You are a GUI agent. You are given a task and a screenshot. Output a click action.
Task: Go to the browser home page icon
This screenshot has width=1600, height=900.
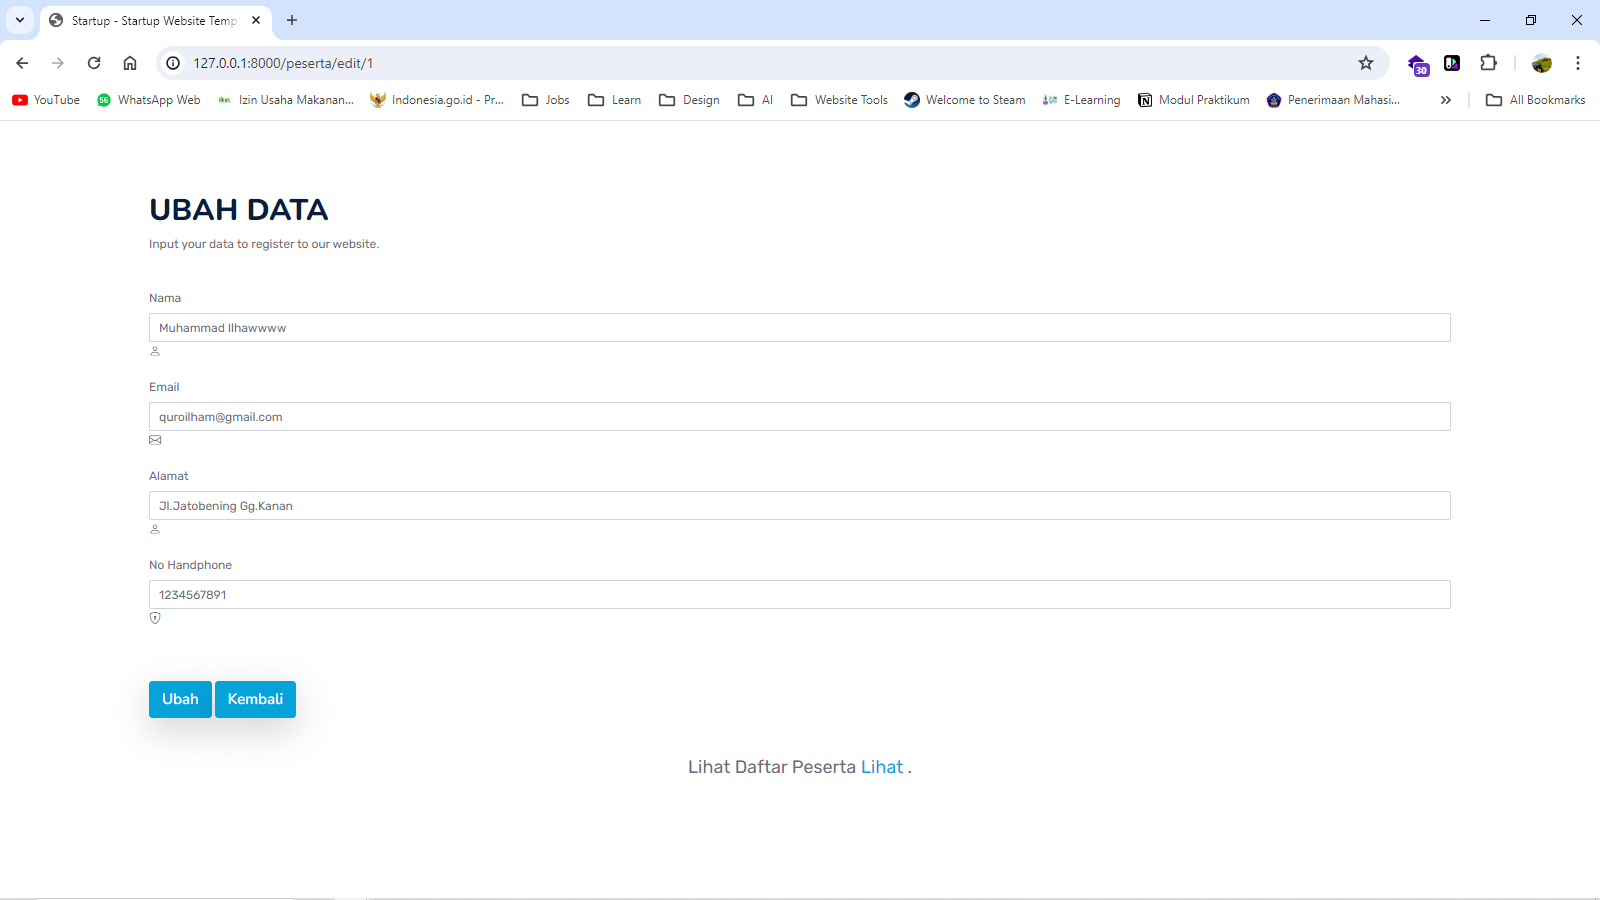click(130, 63)
